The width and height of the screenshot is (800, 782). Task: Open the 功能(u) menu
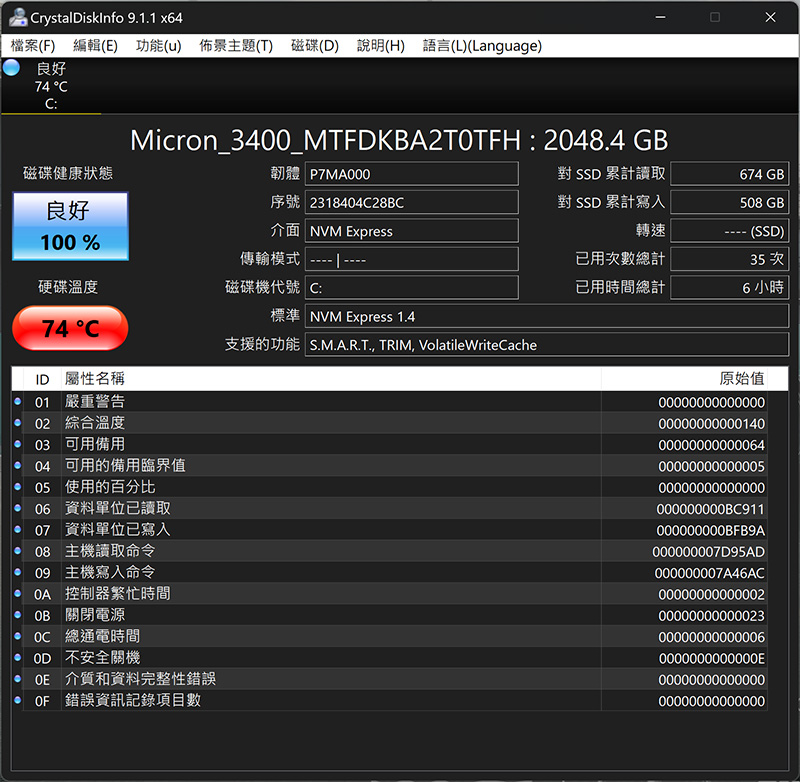pos(159,46)
